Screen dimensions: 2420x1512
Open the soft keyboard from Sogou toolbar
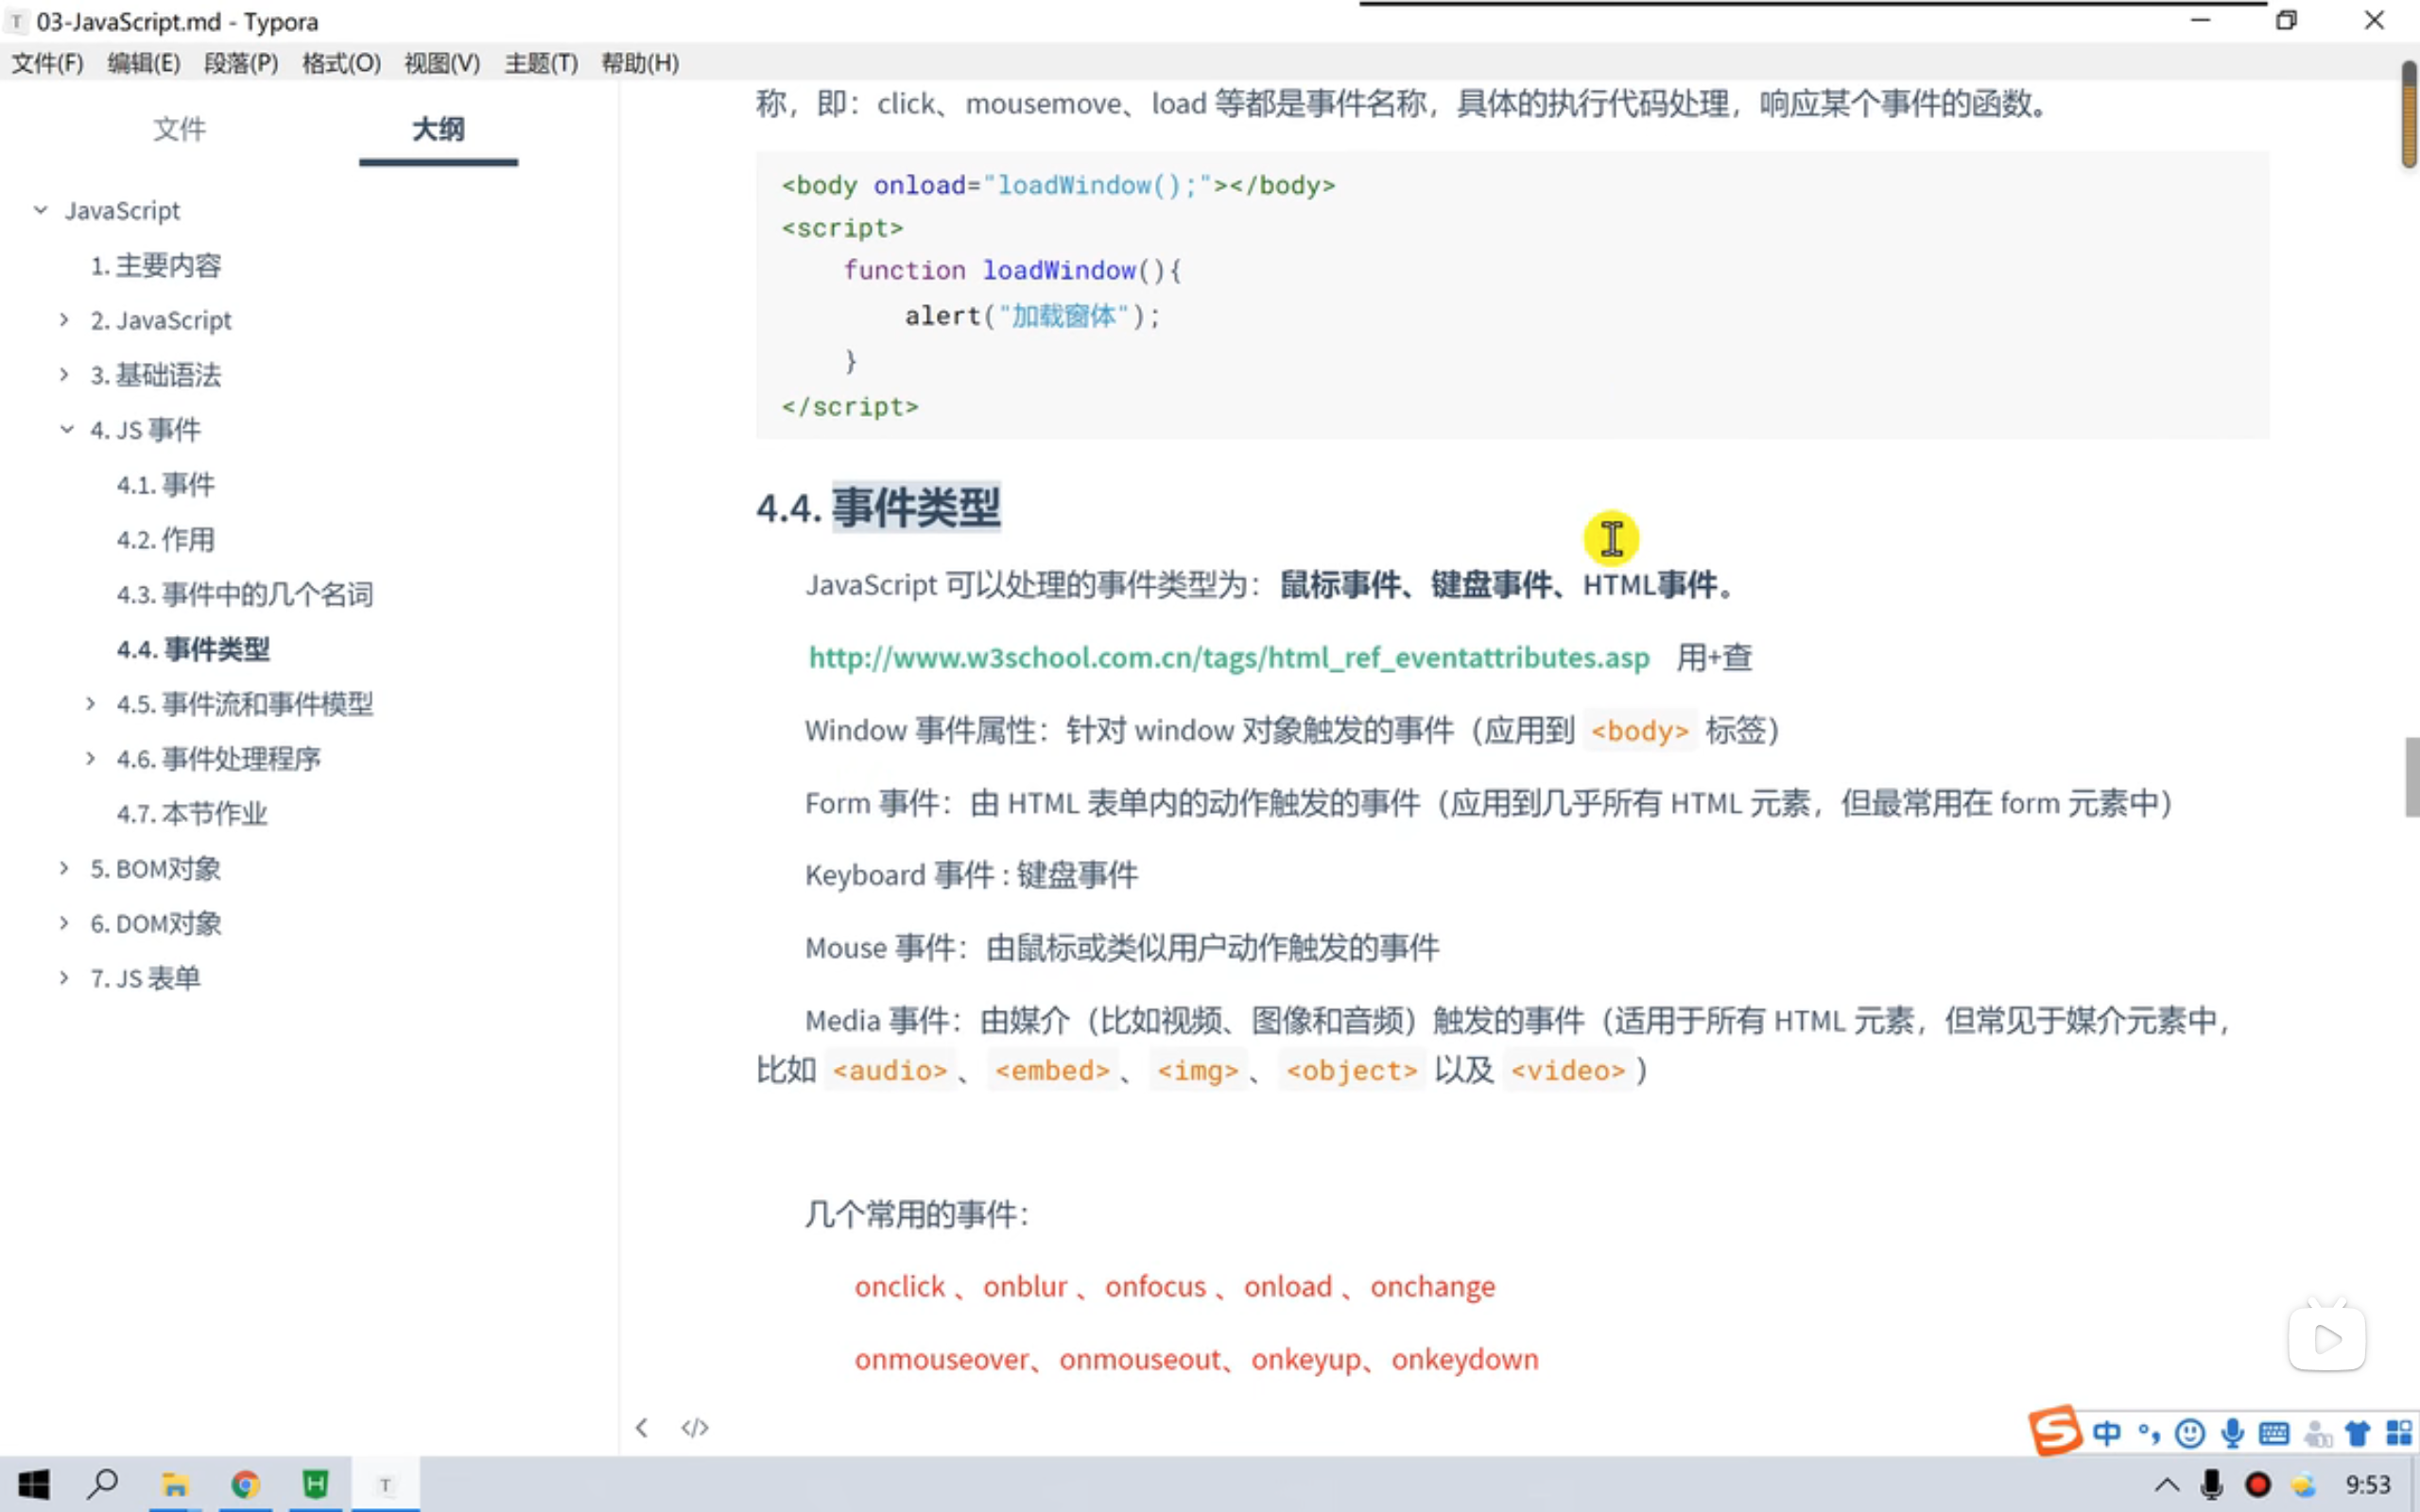click(x=2275, y=1431)
